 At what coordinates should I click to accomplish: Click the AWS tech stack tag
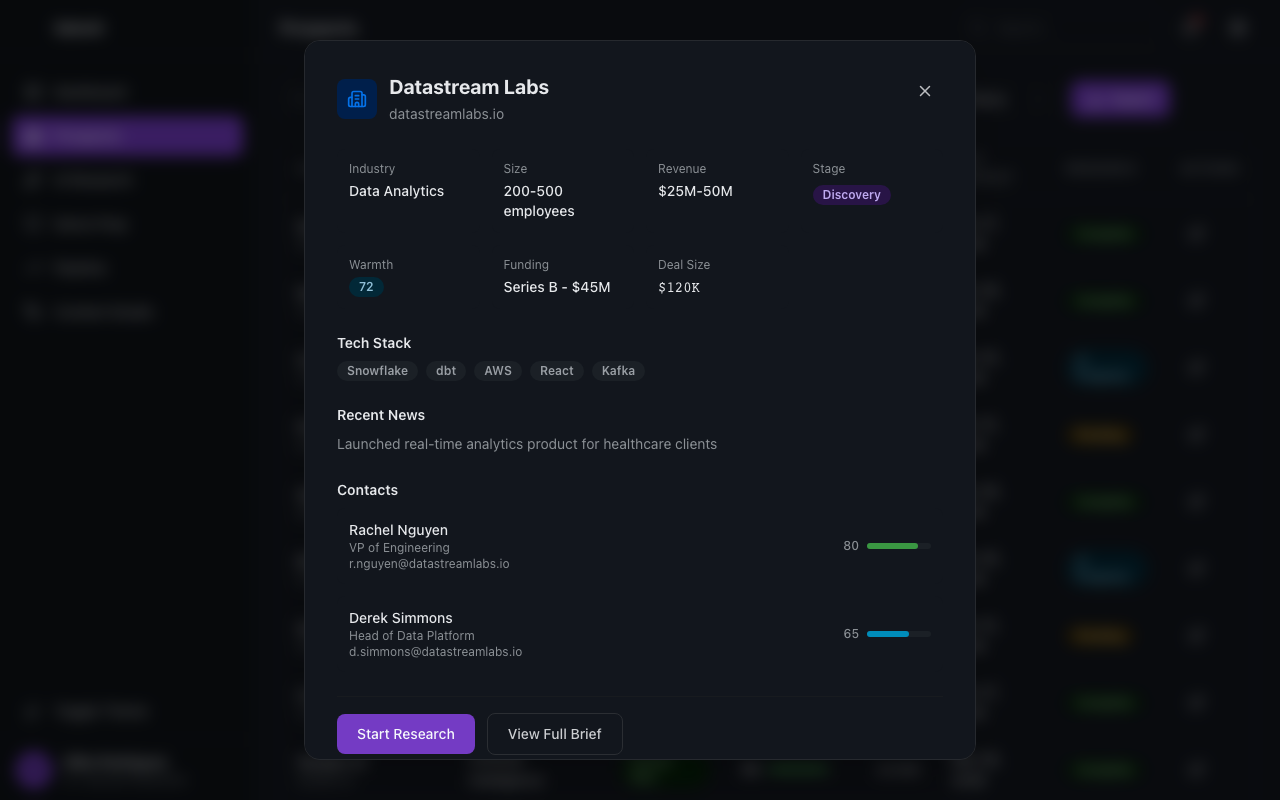(498, 371)
